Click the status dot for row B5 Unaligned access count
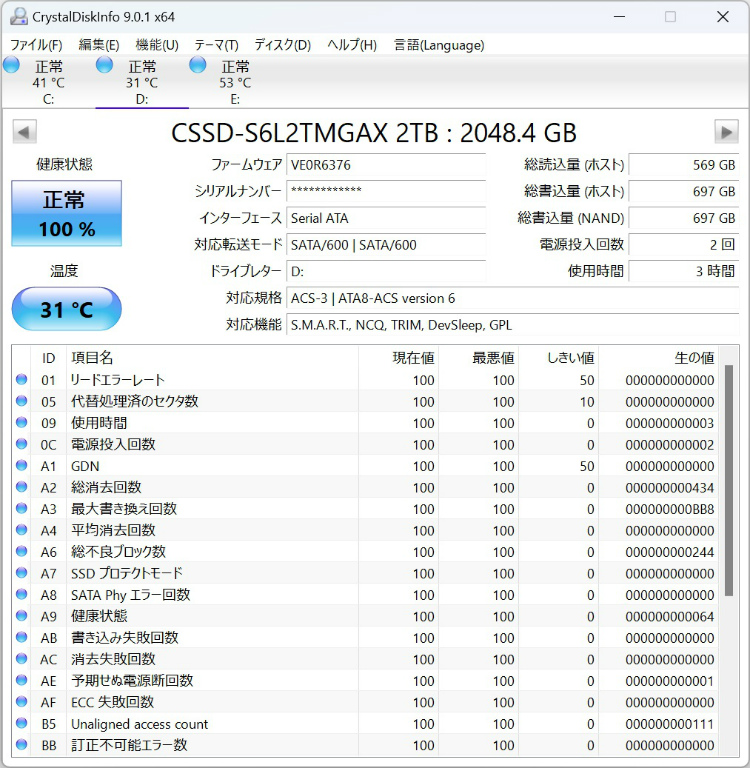Screen dimensions: 750x768 [22, 723]
